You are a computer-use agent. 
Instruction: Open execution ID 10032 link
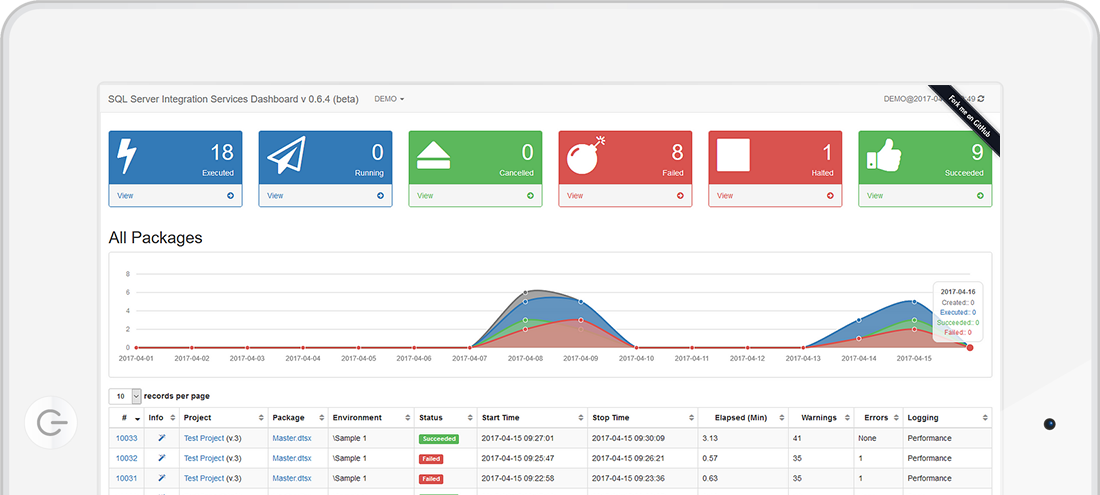point(126,458)
